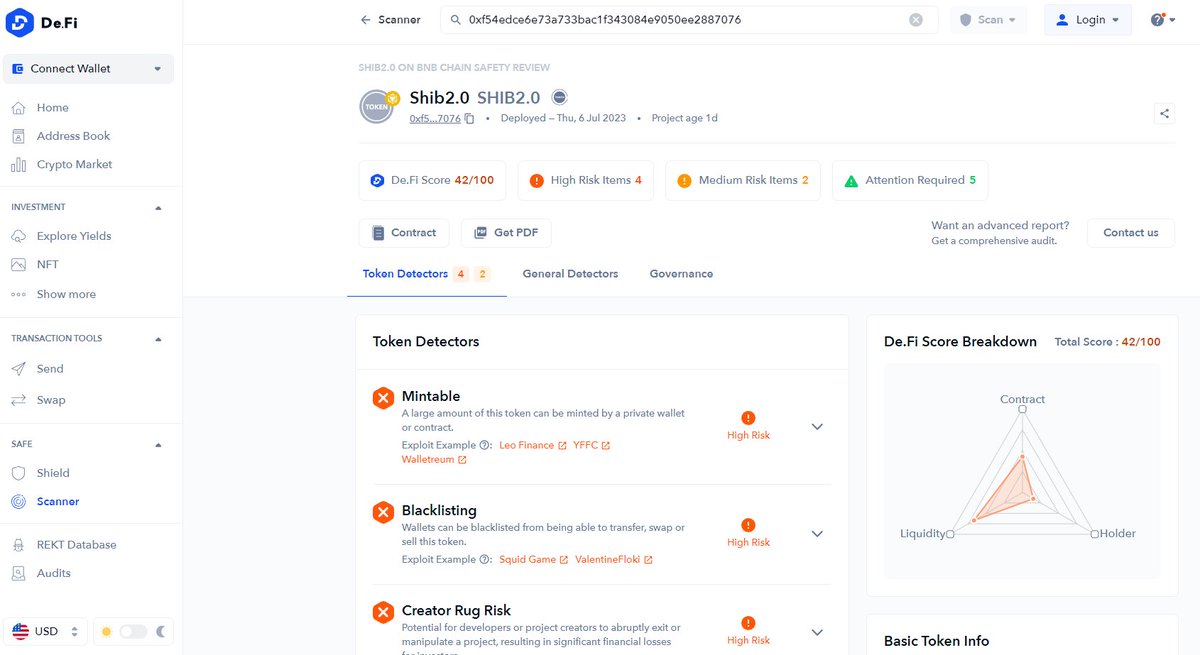Open the Send tool

click(x=50, y=369)
